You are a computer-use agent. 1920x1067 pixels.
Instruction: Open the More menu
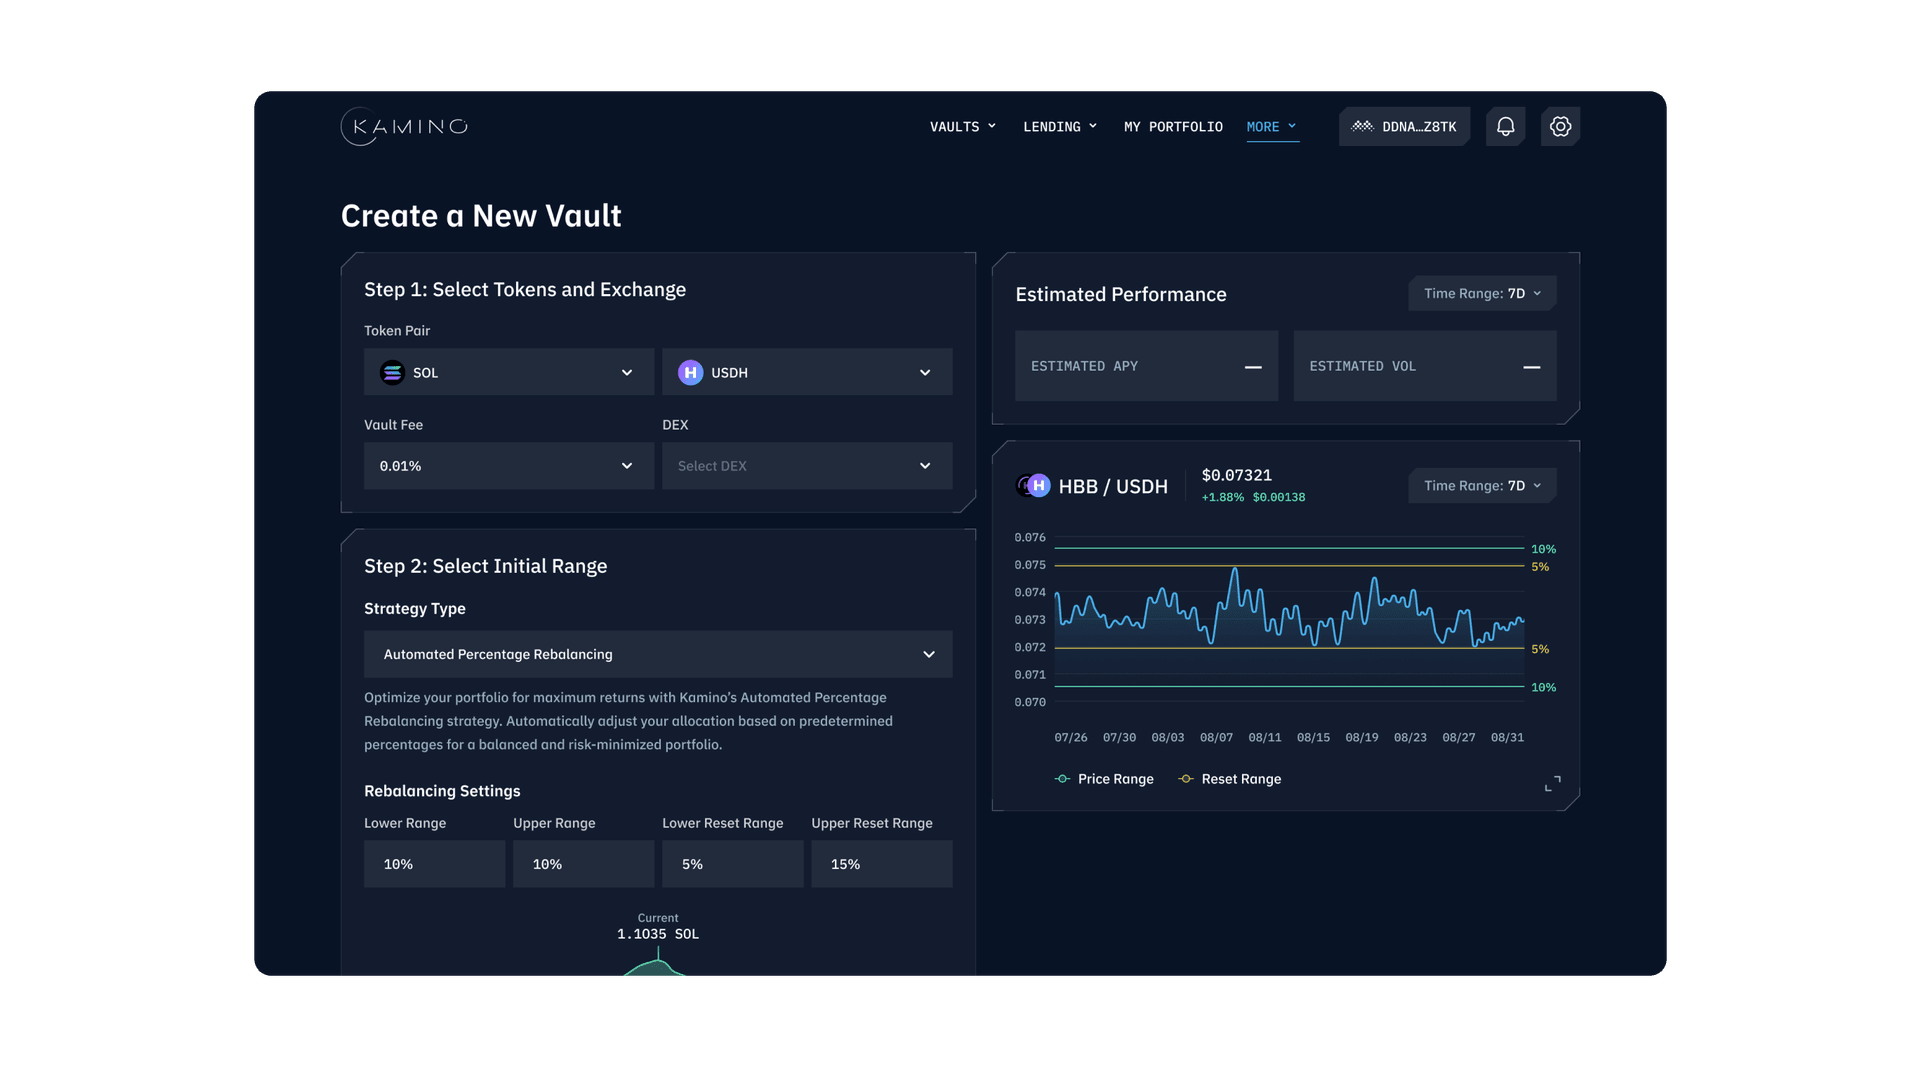click(x=1272, y=127)
